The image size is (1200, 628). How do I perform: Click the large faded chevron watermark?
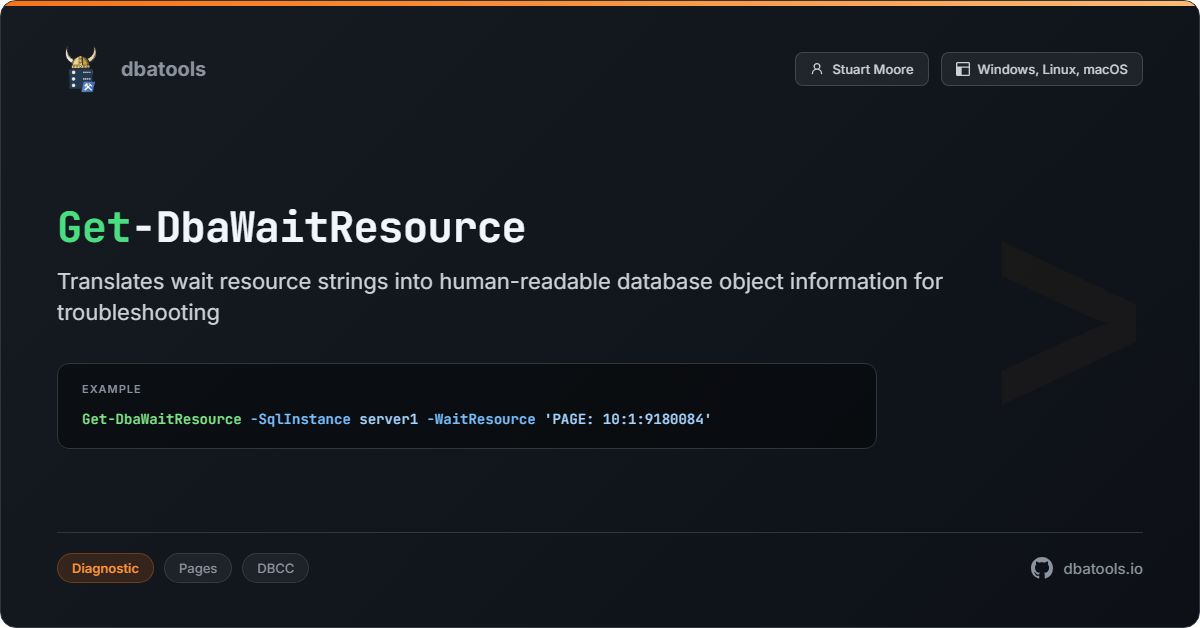coord(1068,323)
